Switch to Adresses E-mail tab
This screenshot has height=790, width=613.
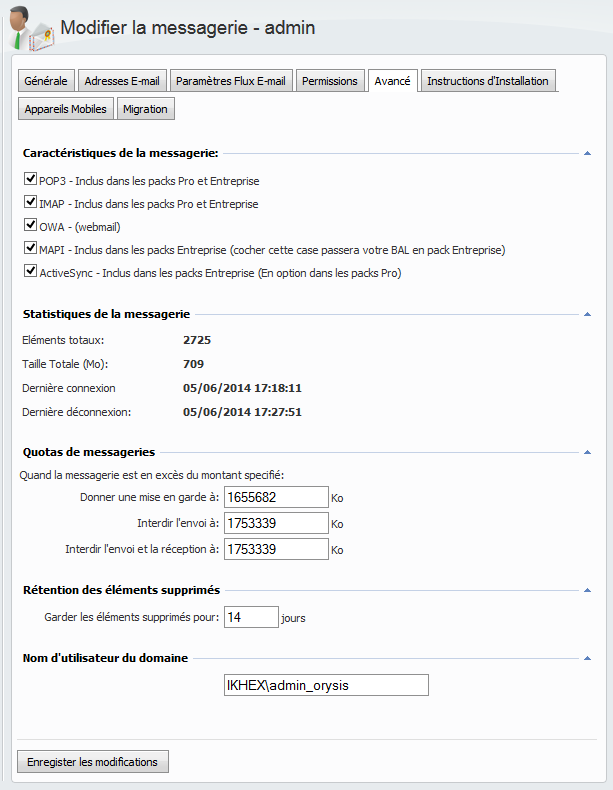tap(122, 81)
